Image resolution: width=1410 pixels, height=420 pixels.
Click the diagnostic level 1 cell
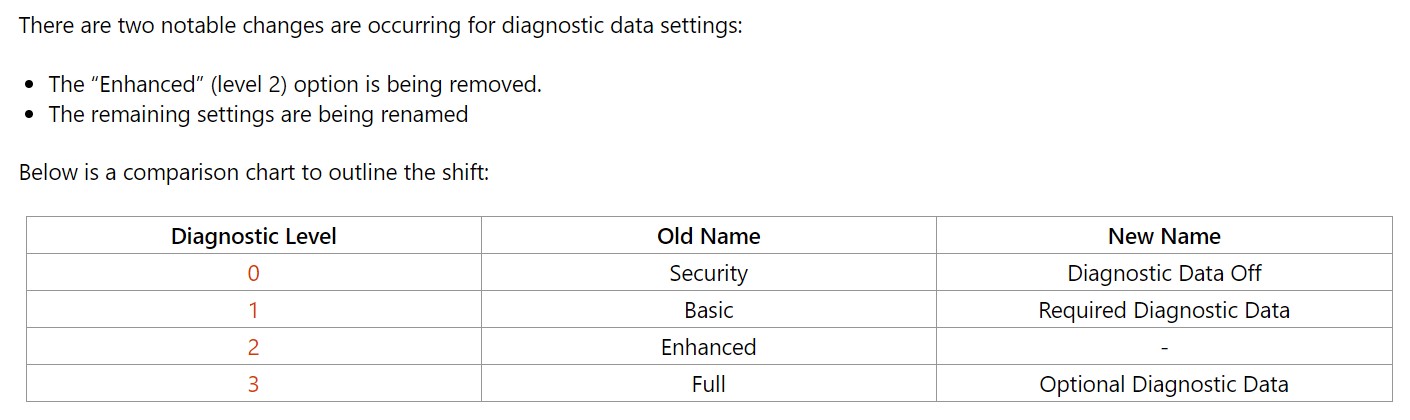pos(253,310)
